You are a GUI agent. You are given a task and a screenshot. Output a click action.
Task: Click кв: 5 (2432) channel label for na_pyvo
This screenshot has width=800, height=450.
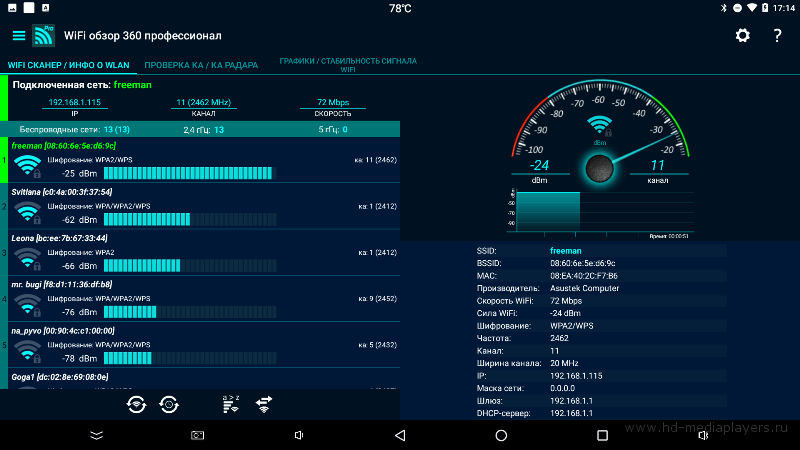[378, 345]
